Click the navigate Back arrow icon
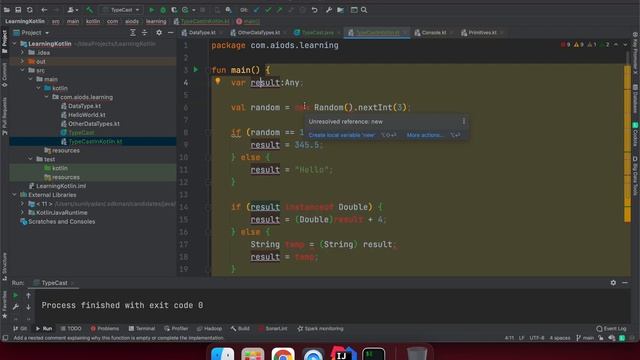Viewport: 640px width, 360px height. pos(44,10)
